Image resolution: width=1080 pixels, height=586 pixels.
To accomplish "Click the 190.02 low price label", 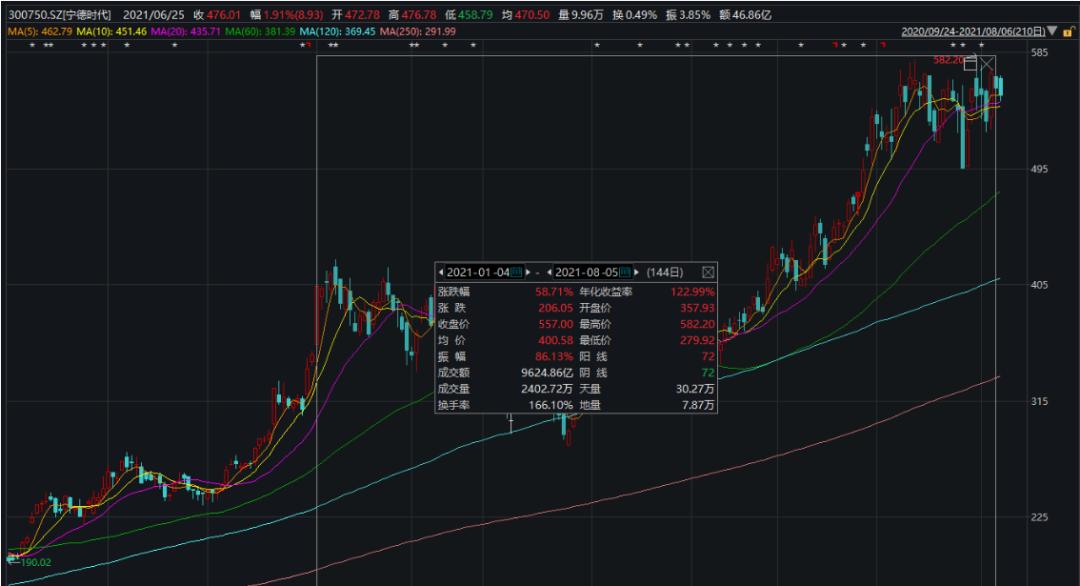I will click(36, 563).
